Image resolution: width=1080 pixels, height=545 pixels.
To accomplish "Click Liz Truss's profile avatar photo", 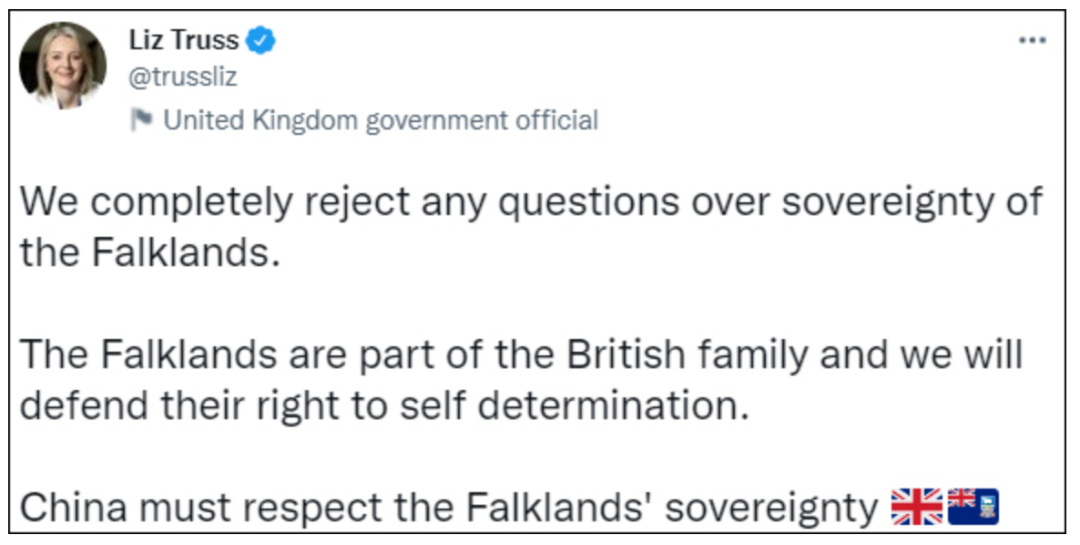I will 63,64.
